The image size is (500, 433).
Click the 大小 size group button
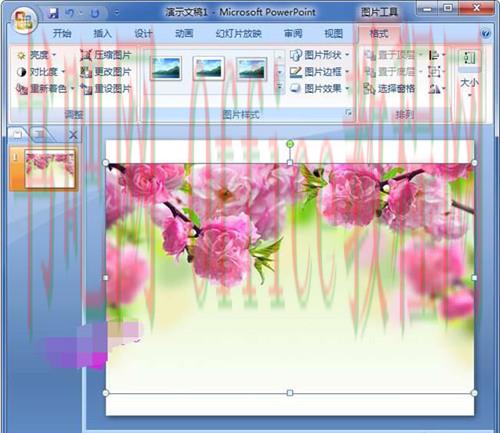click(x=469, y=73)
